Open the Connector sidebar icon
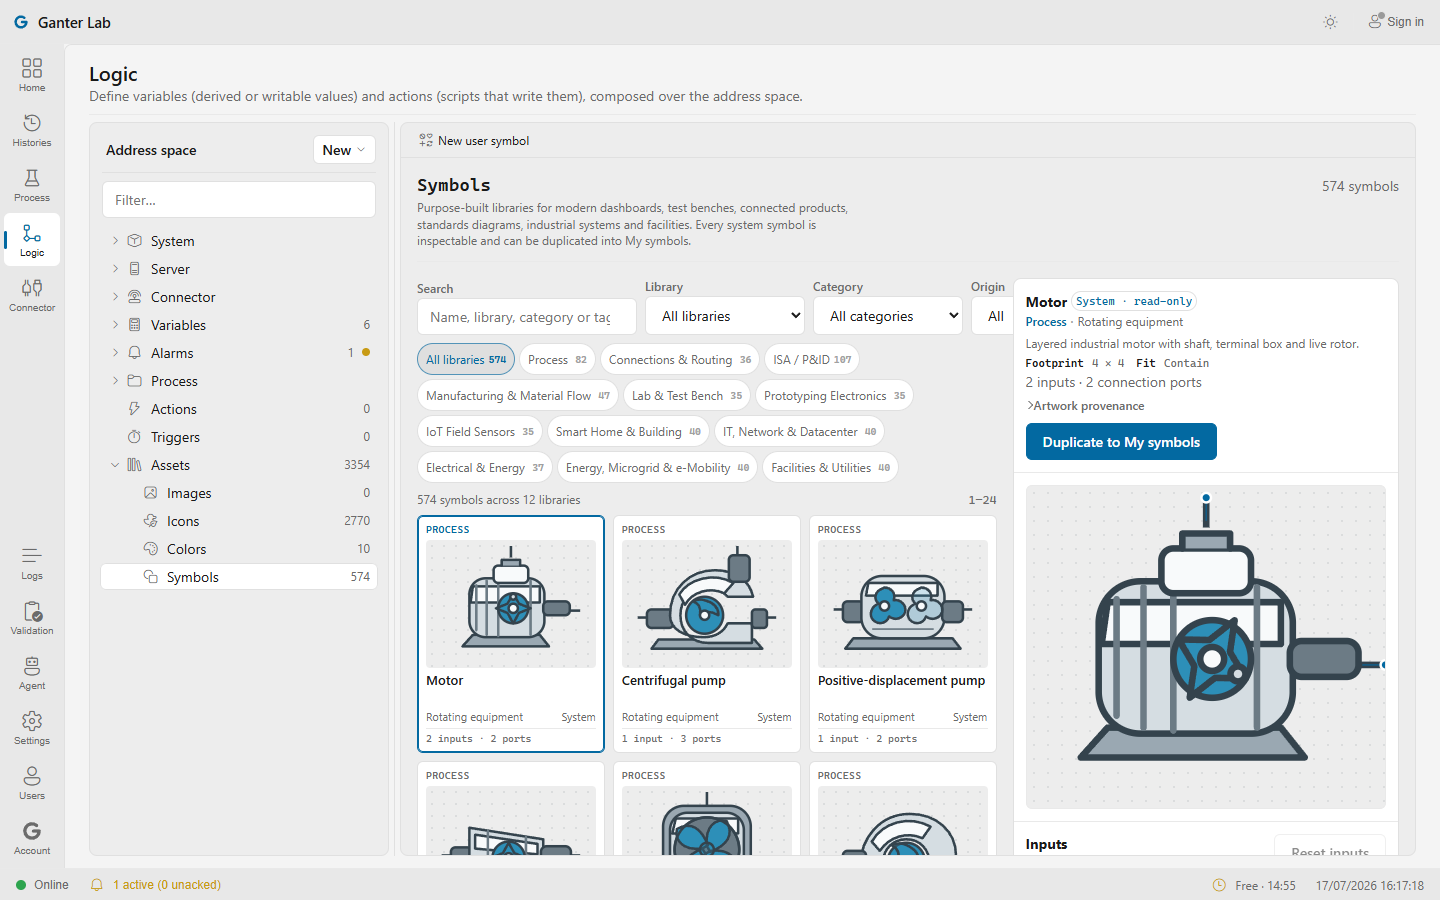The height and width of the screenshot is (900, 1440). pyautogui.click(x=32, y=295)
